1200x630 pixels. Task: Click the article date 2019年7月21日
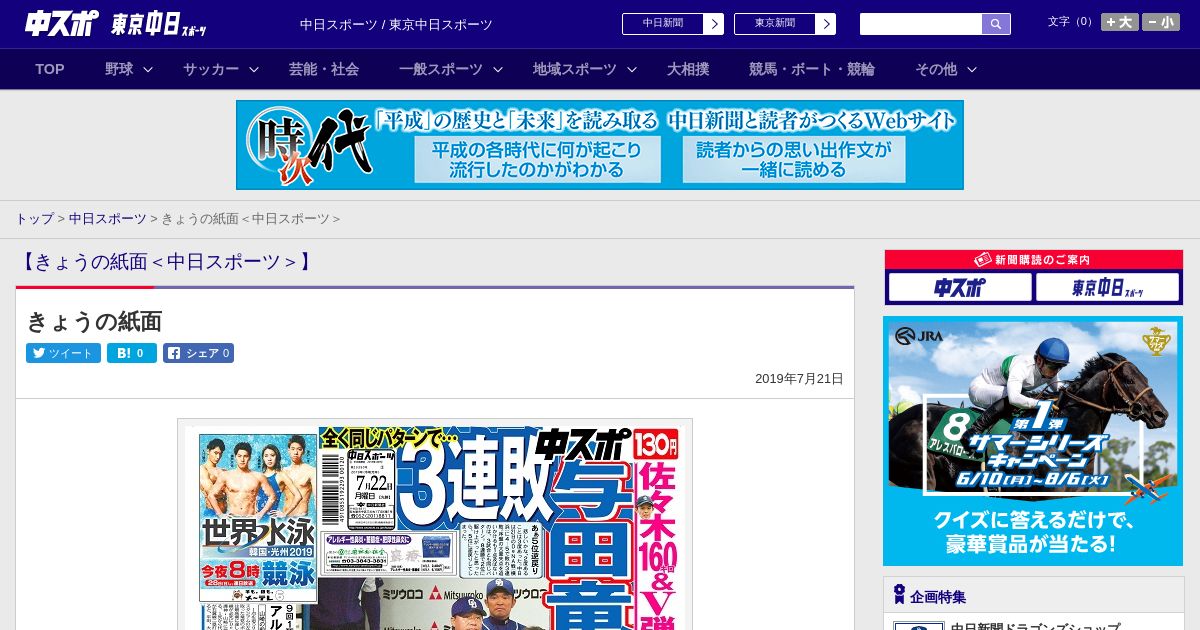point(799,379)
